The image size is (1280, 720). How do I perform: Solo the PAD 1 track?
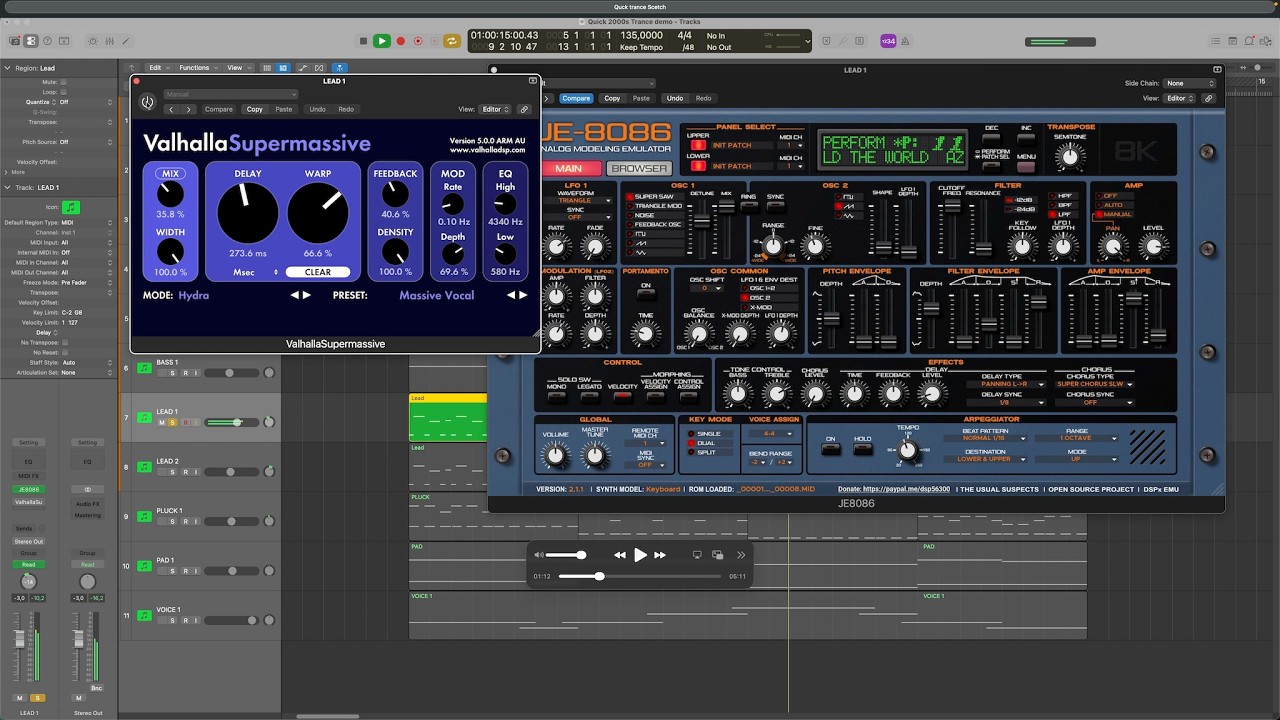(172, 571)
